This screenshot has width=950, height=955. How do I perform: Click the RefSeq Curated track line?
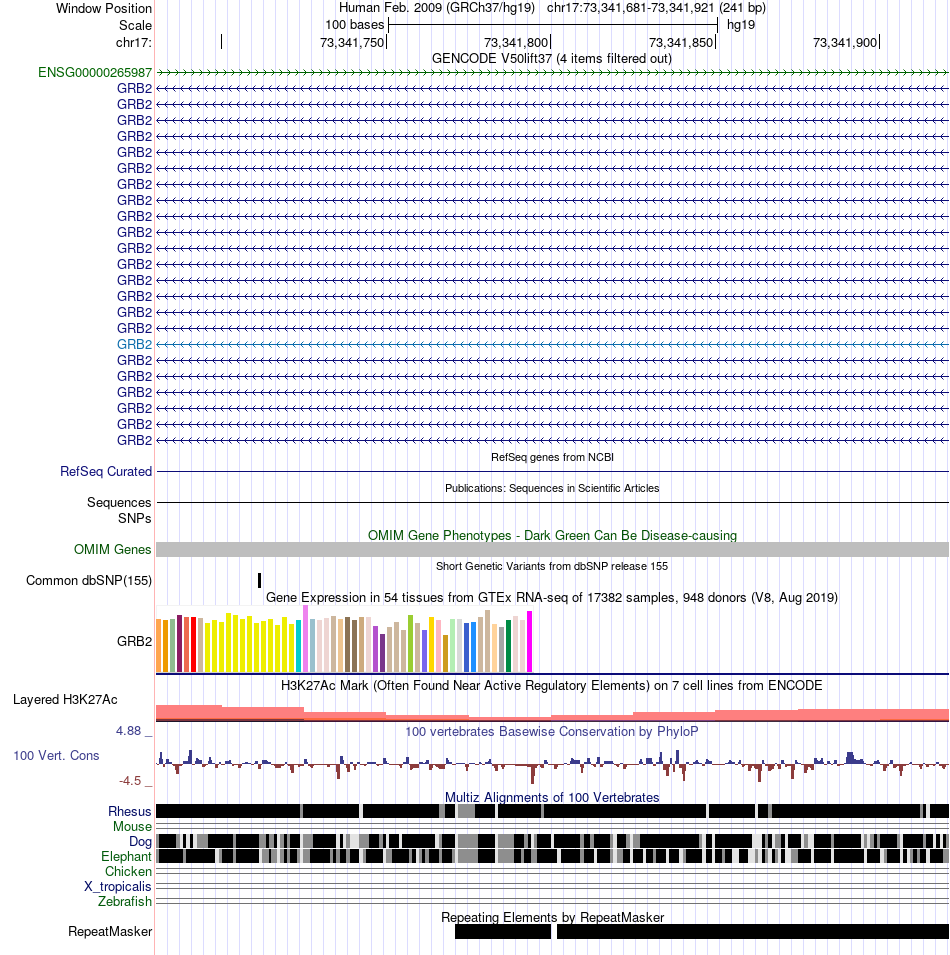tap(552, 471)
